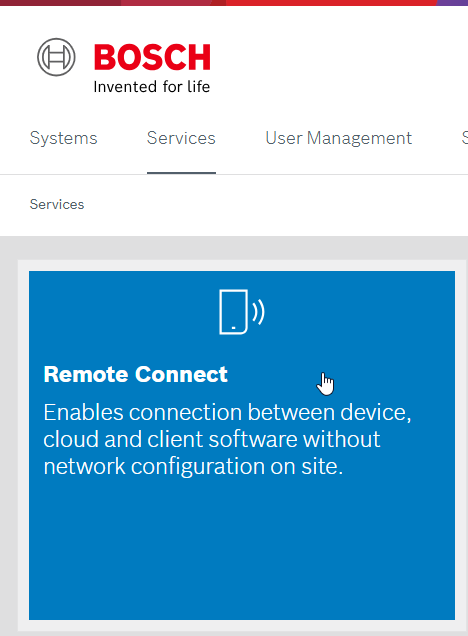Switch to User Management tab

339,138
